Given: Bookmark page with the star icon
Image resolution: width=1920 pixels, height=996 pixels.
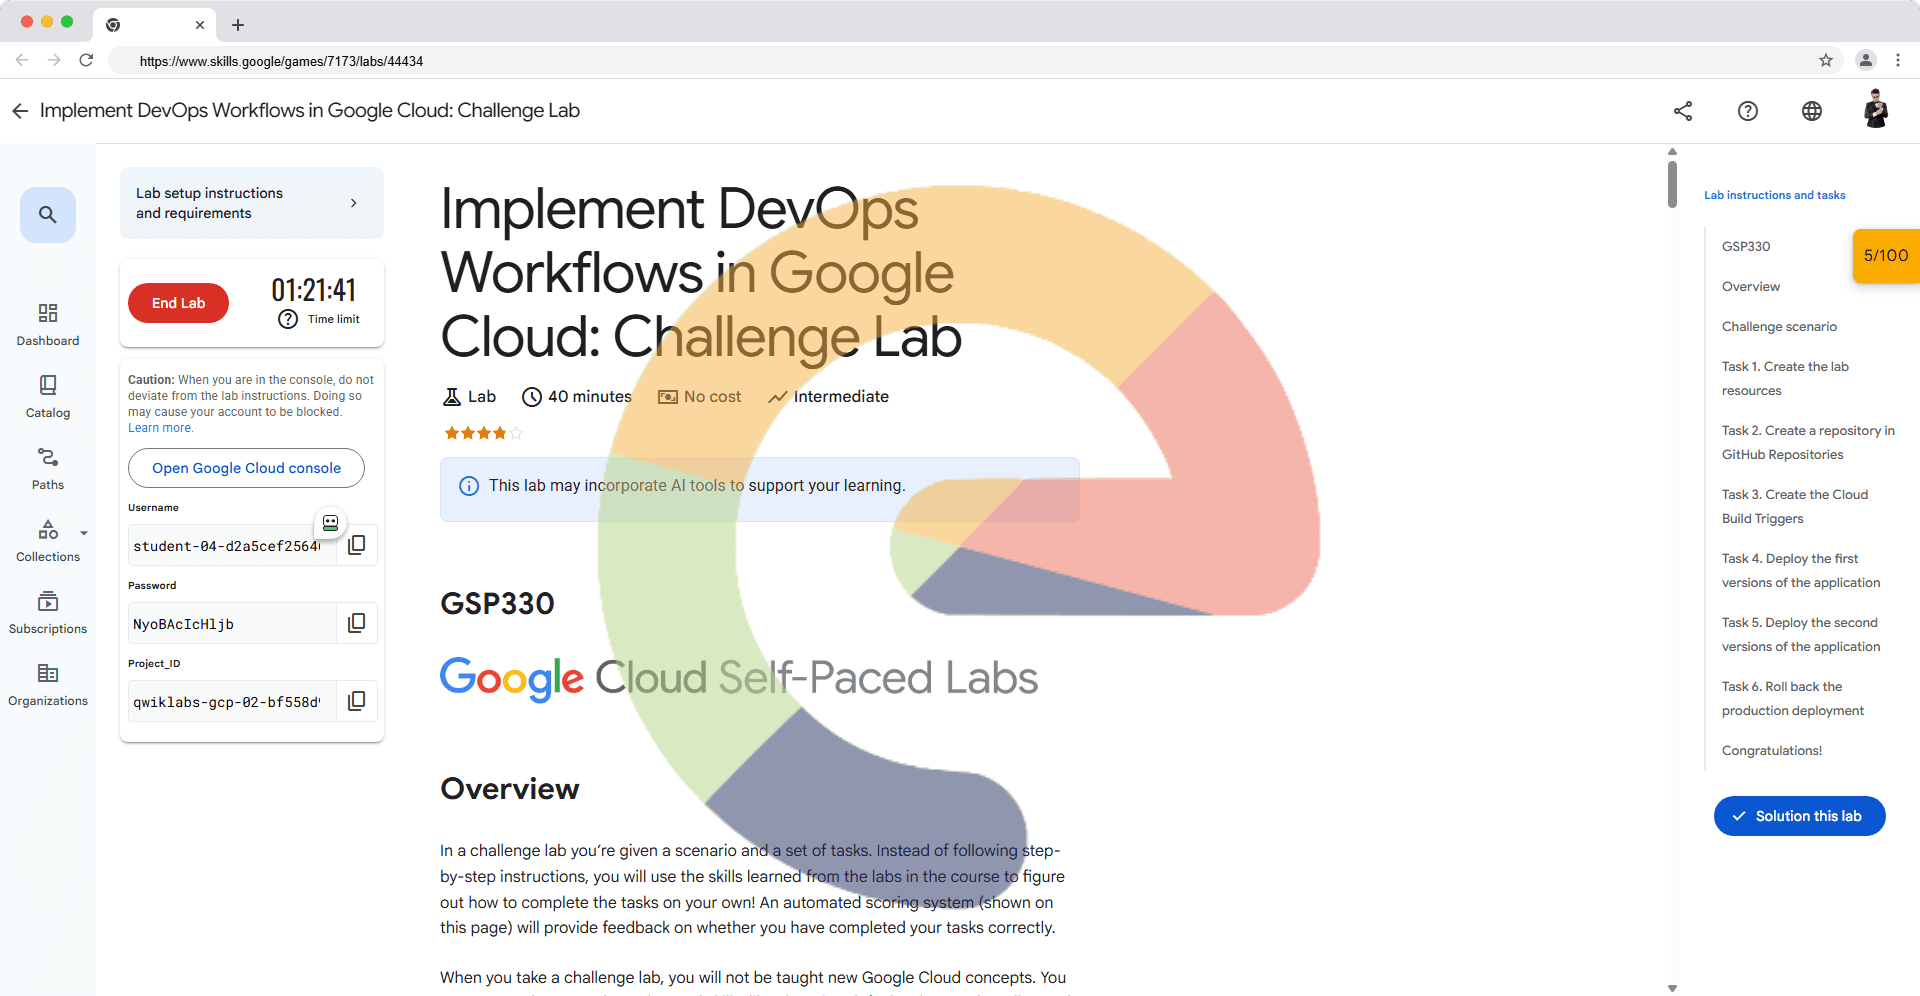Looking at the screenshot, I should coord(1826,60).
